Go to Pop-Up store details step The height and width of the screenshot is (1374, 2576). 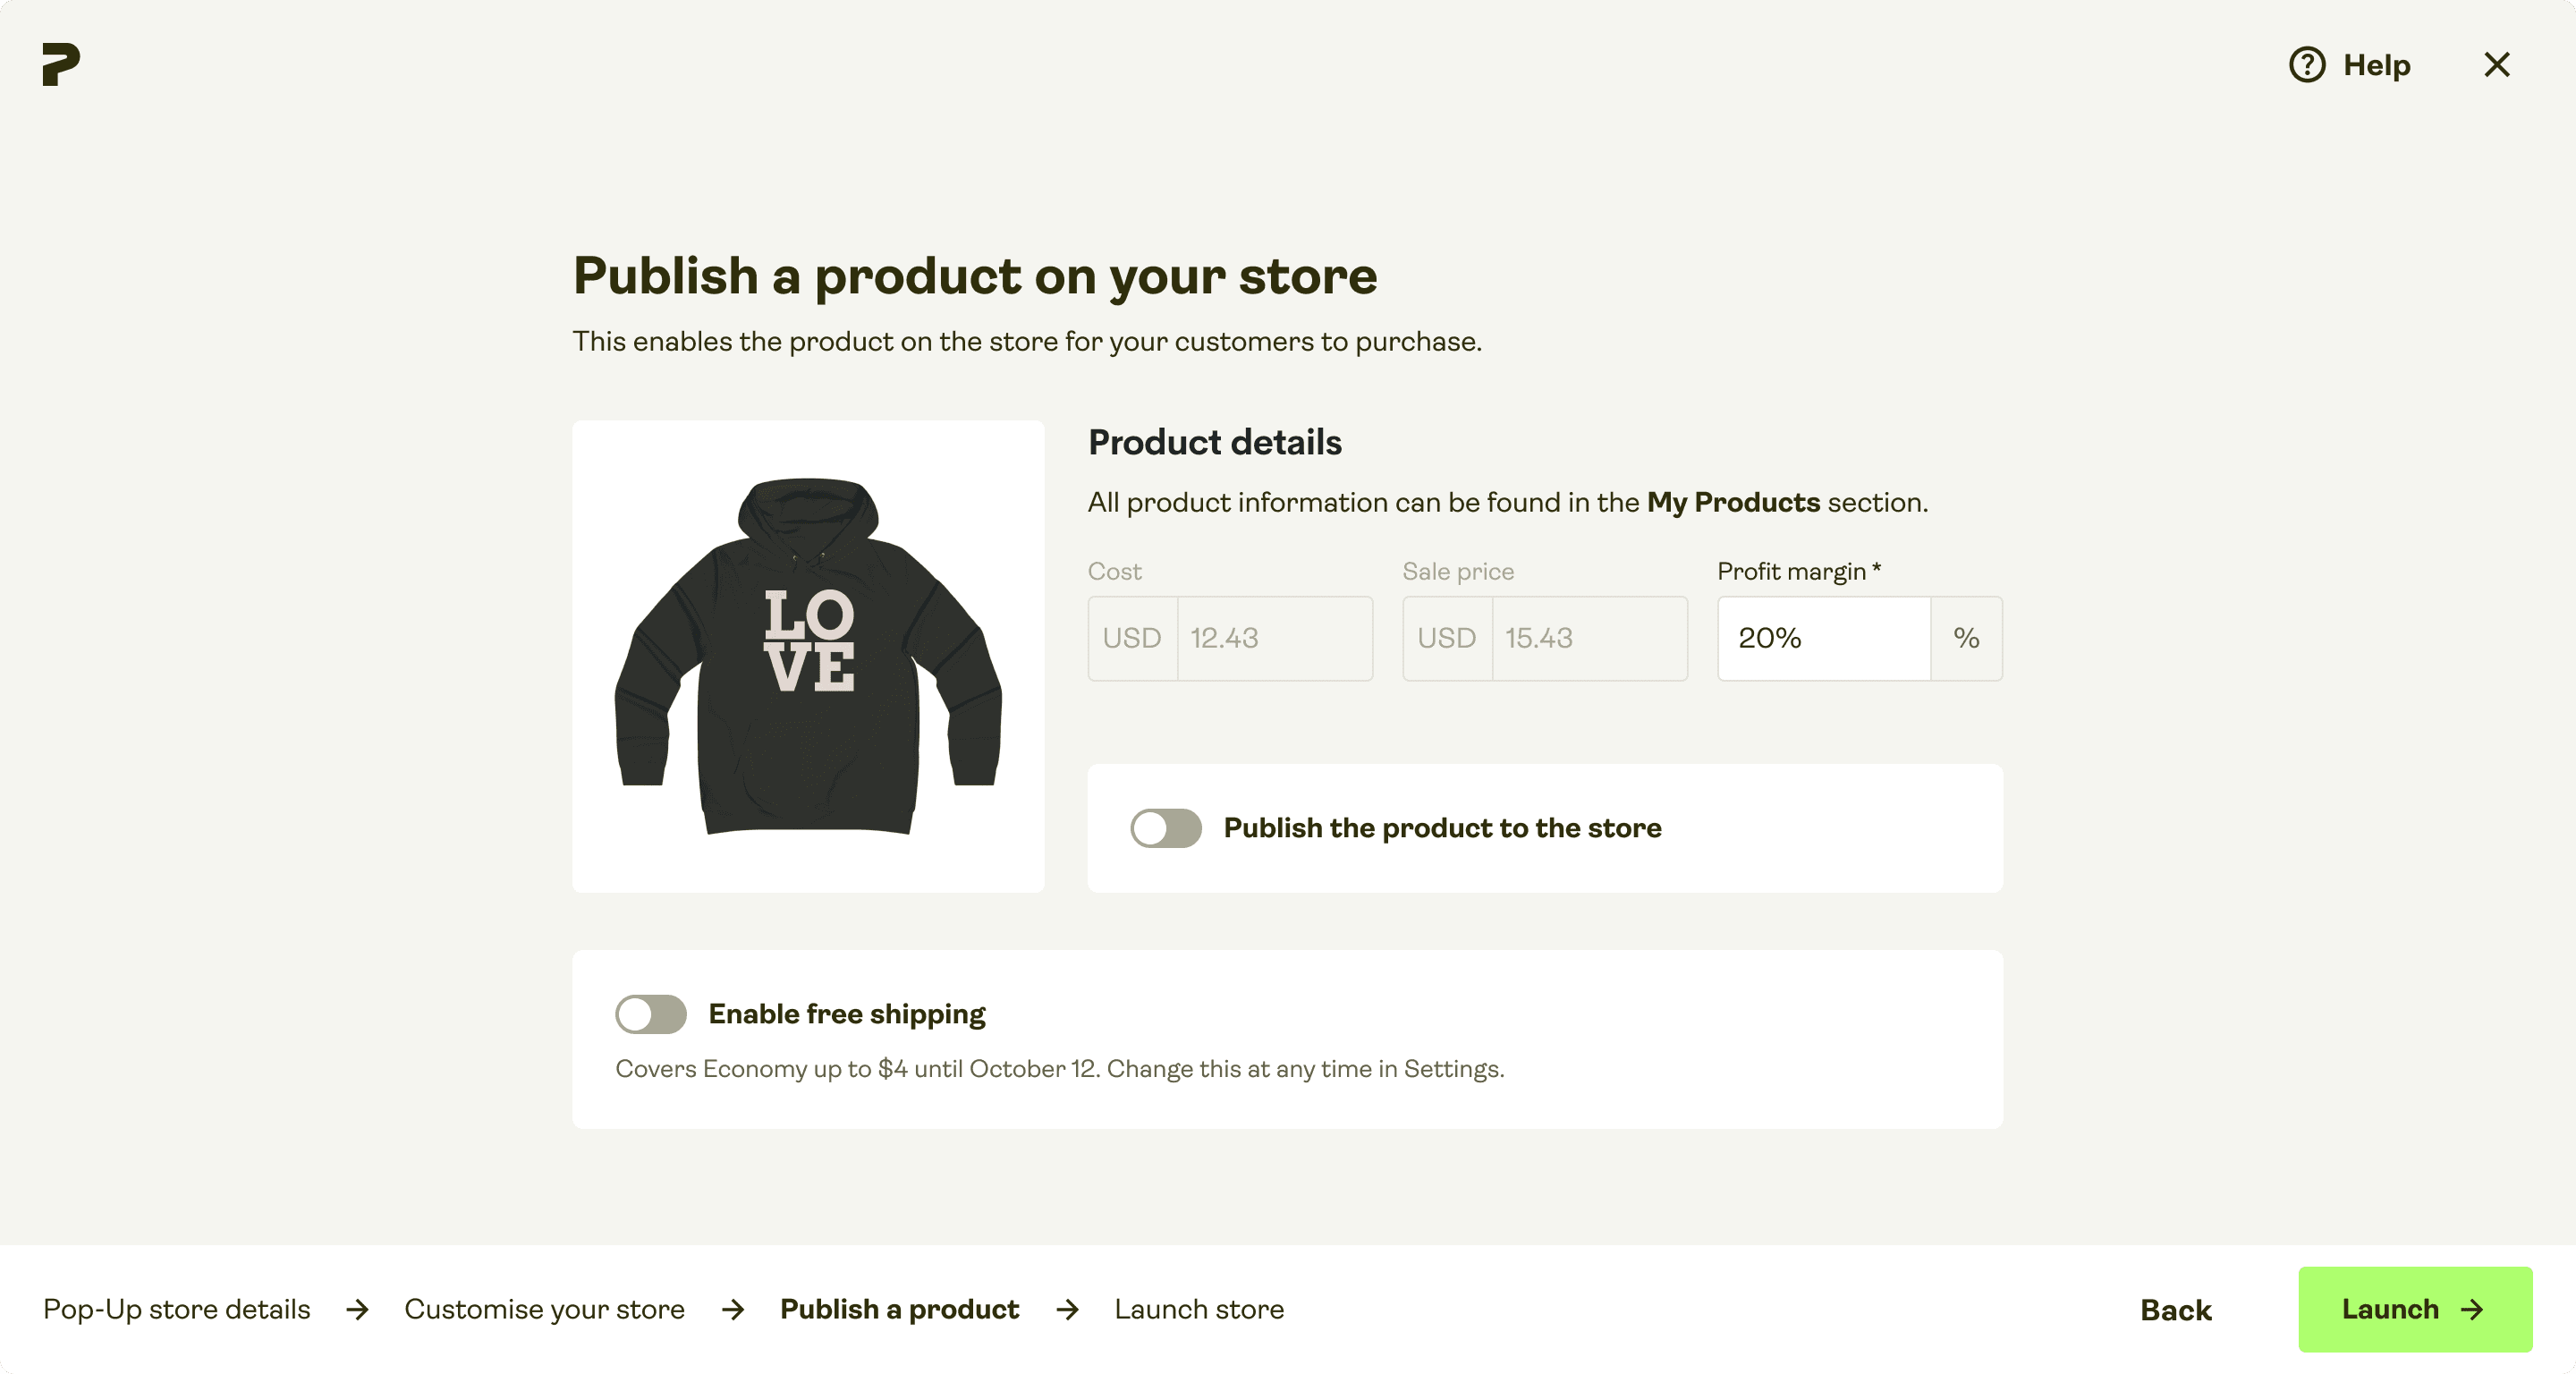coord(177,1309)
